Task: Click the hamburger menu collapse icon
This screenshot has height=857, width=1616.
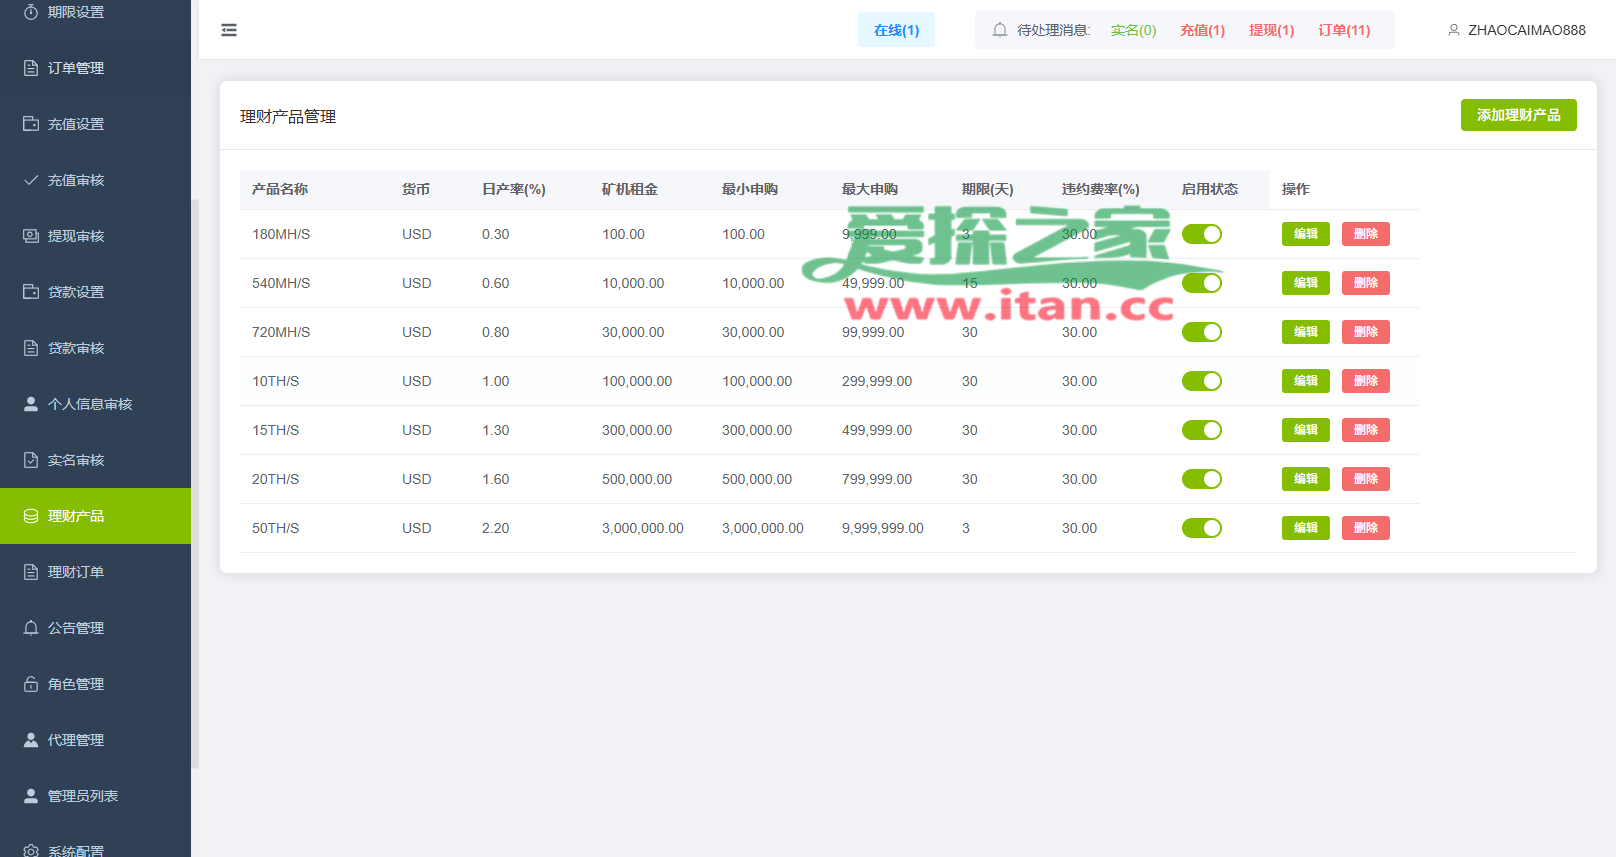Action: [x=229, y=30]
